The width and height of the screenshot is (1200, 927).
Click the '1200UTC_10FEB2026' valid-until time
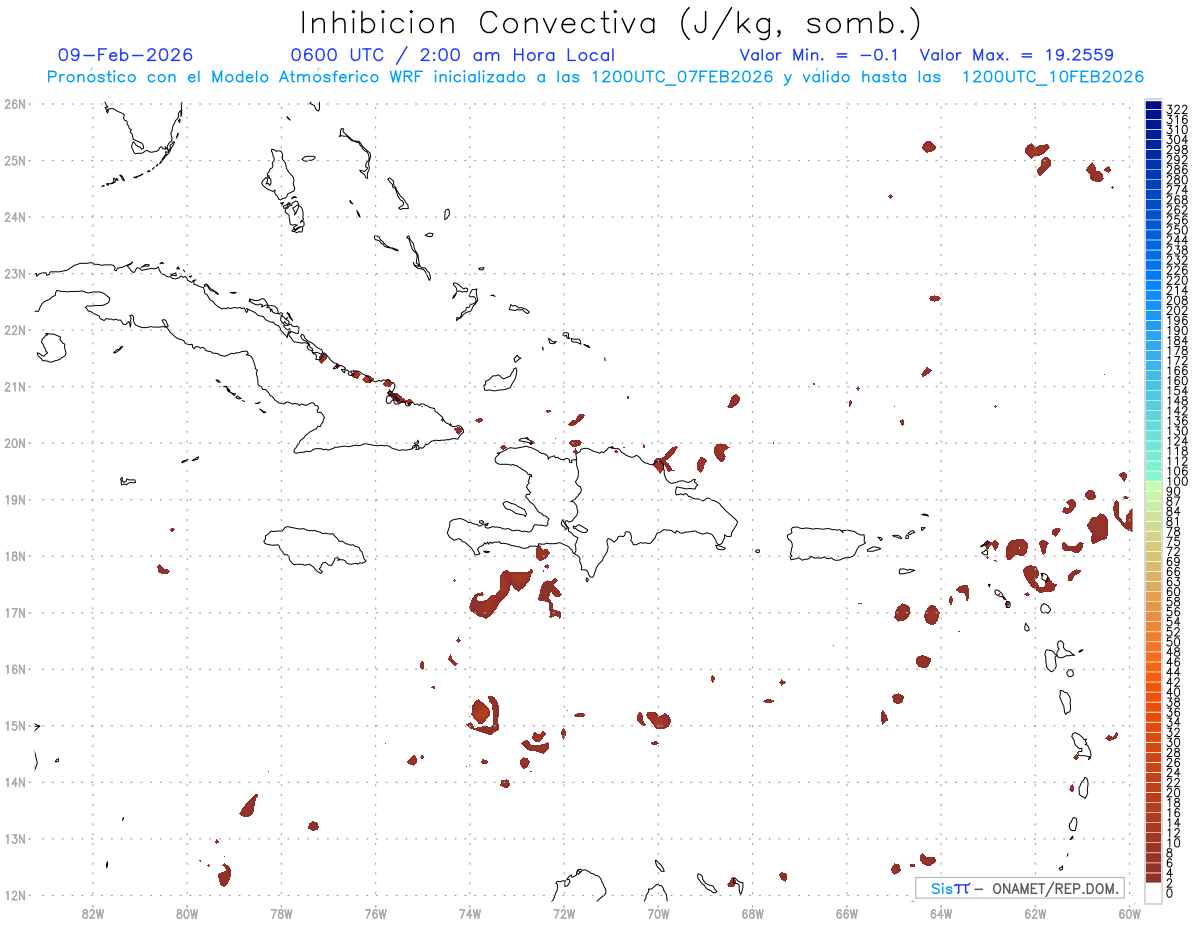(1052, 77)
